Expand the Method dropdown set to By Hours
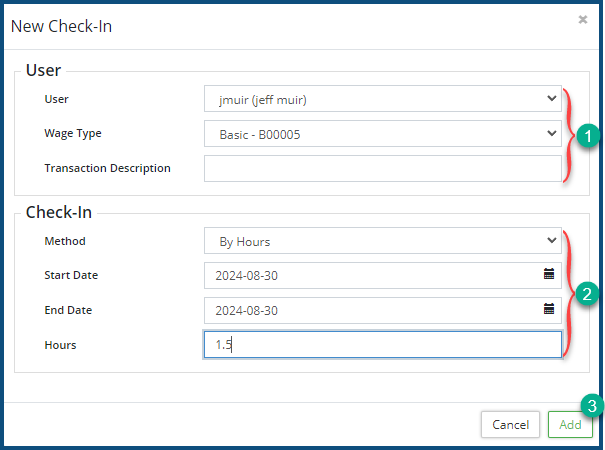The image size is (605, 450). click(382, 241)
